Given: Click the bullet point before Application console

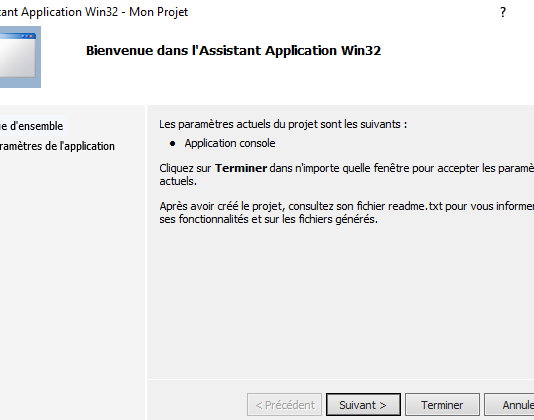Looking at the screenshot, I should 172,144.
